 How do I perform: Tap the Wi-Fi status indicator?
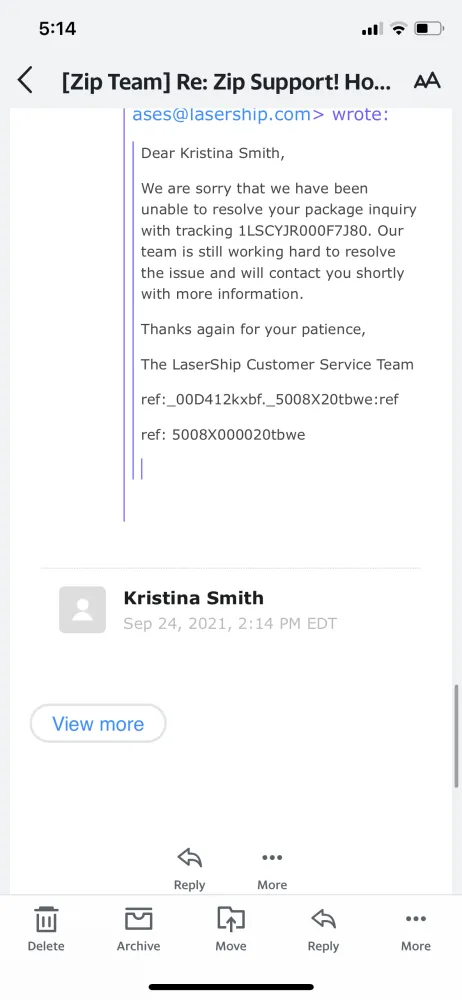pos(399,29)
